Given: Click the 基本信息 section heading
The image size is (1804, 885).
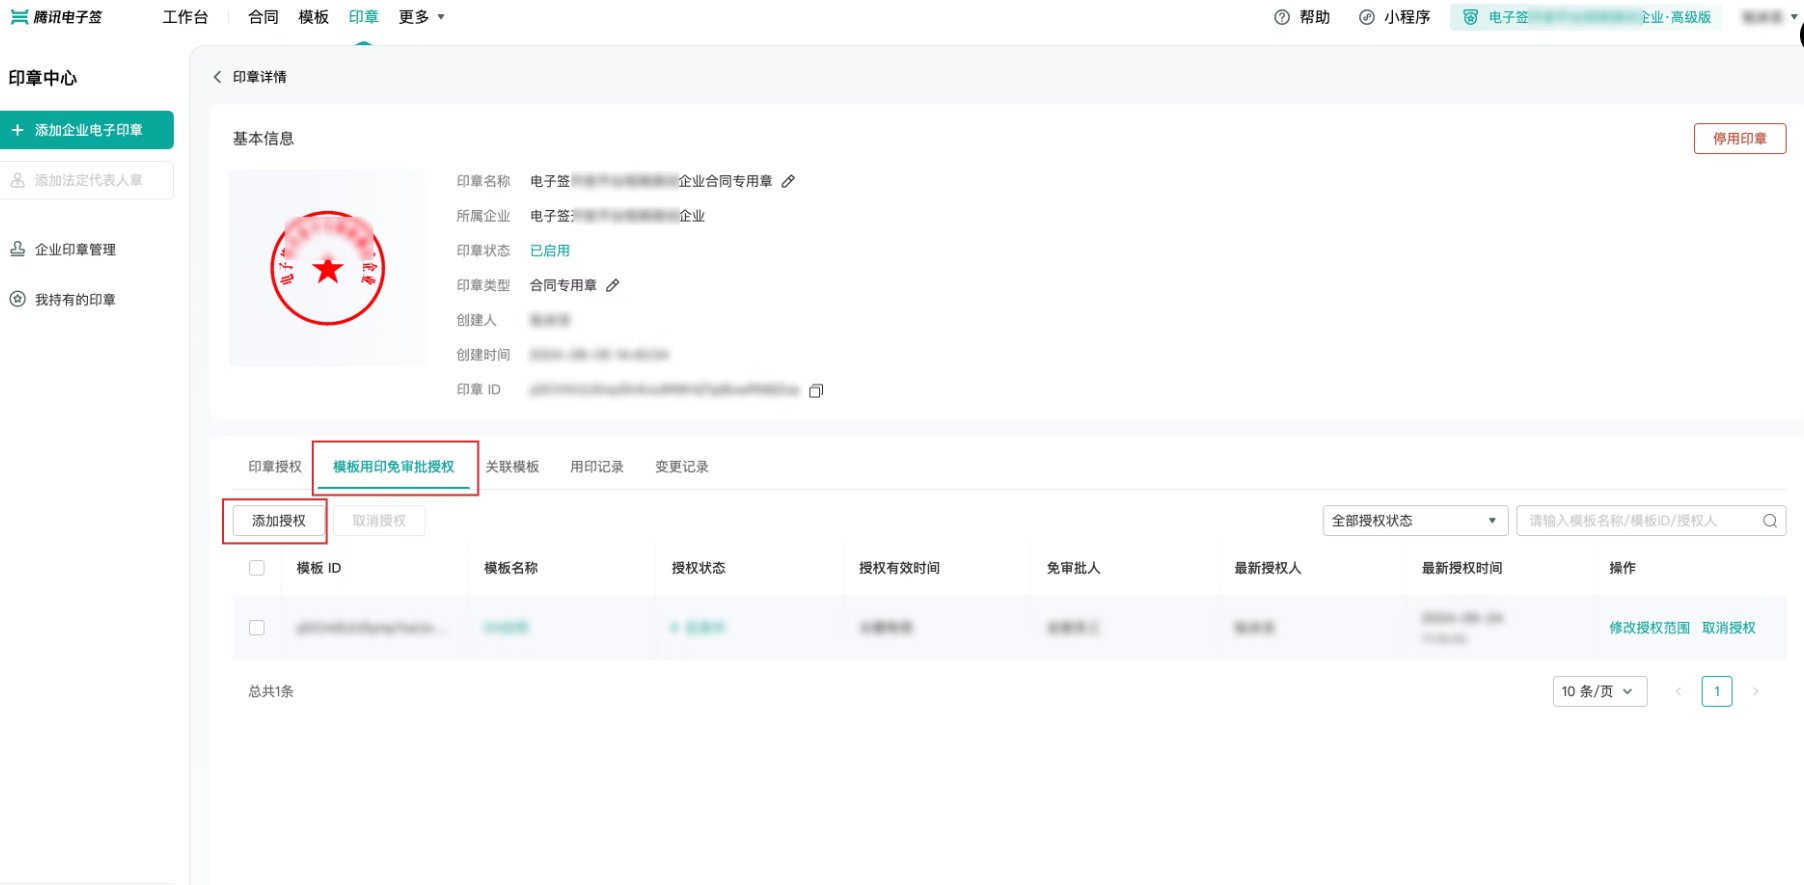Looking at the screenshot, I should tap(263, 139).
